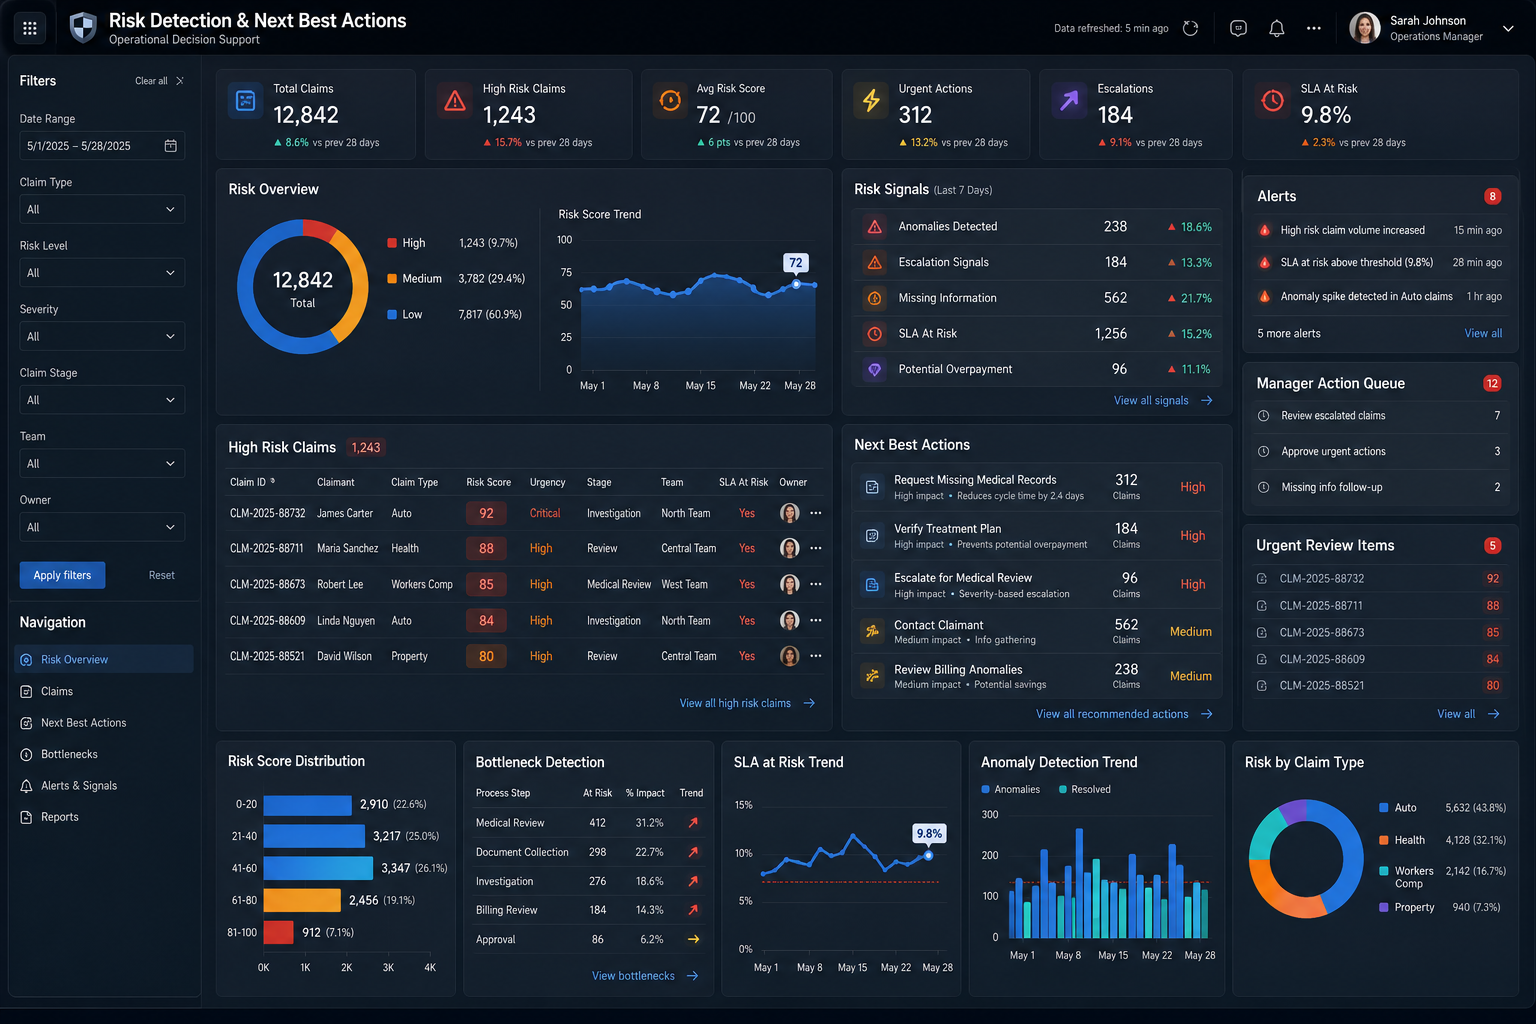Image resolution: width=1536 pixels, height=1024 pixels.
Task: Expand the Owner filter dropdown
Action: pyautogui.click(x=102, y=527)
